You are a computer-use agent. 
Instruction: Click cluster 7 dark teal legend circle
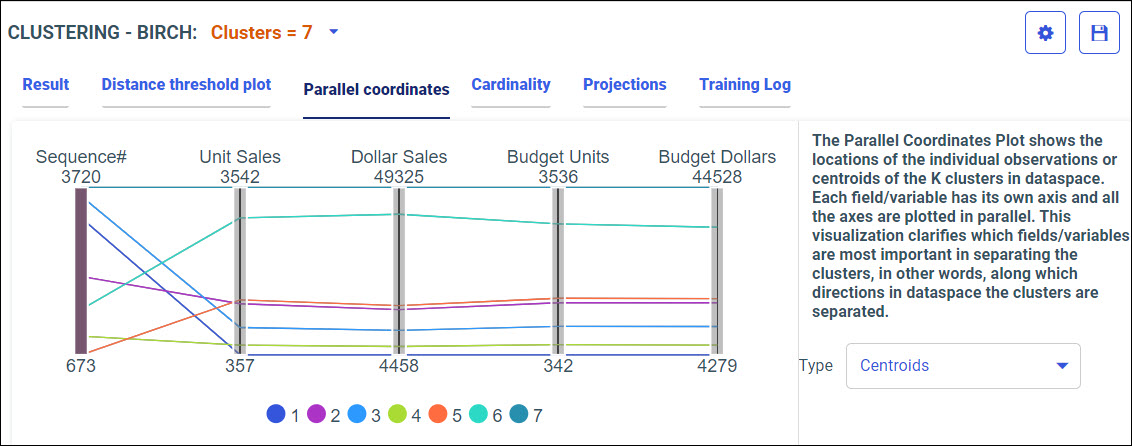[520, 414]
